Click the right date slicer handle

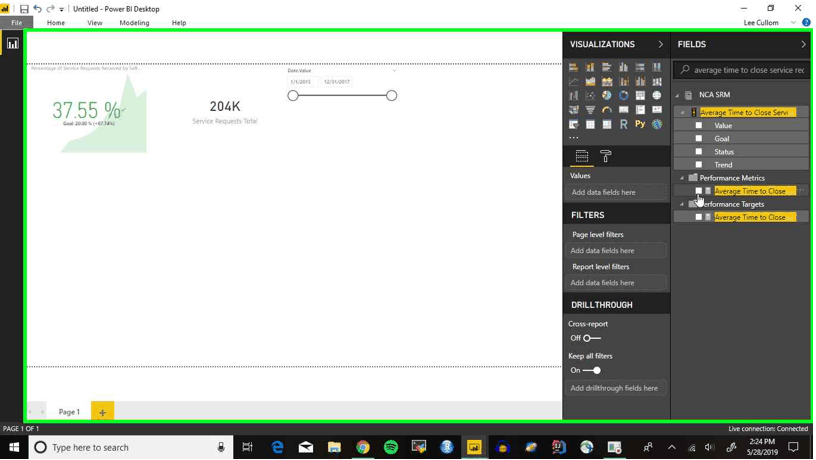coord(391,96)
